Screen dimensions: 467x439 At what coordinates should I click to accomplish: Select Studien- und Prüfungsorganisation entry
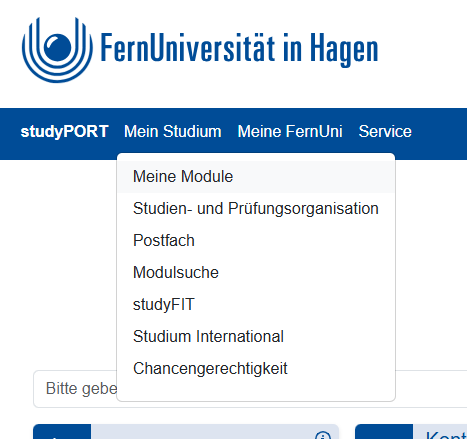pos(256,208)
